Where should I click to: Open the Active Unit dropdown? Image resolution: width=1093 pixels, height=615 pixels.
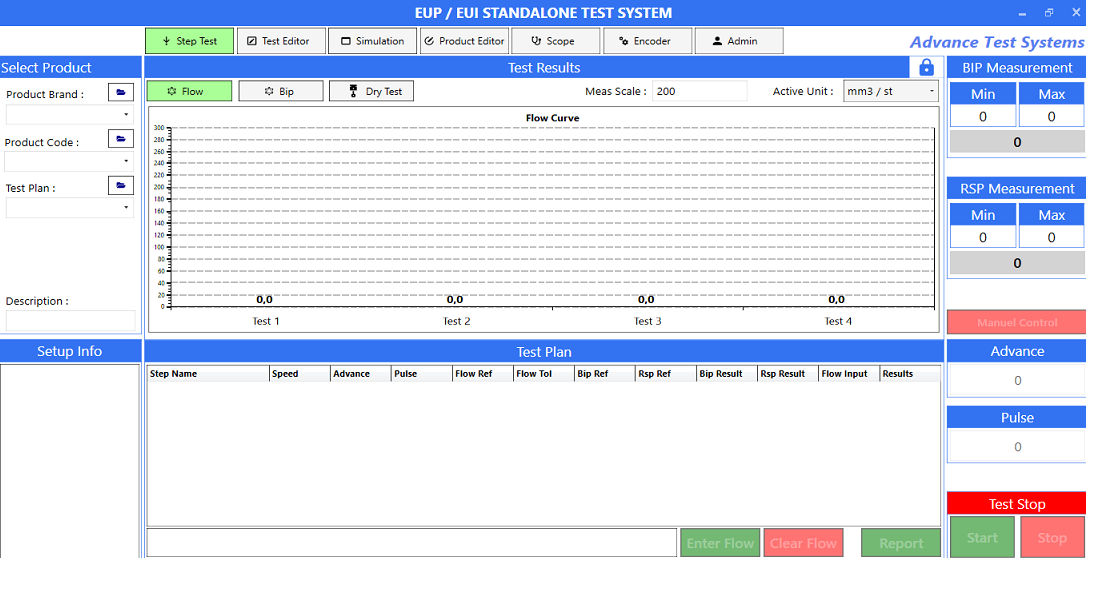(890, 91)
